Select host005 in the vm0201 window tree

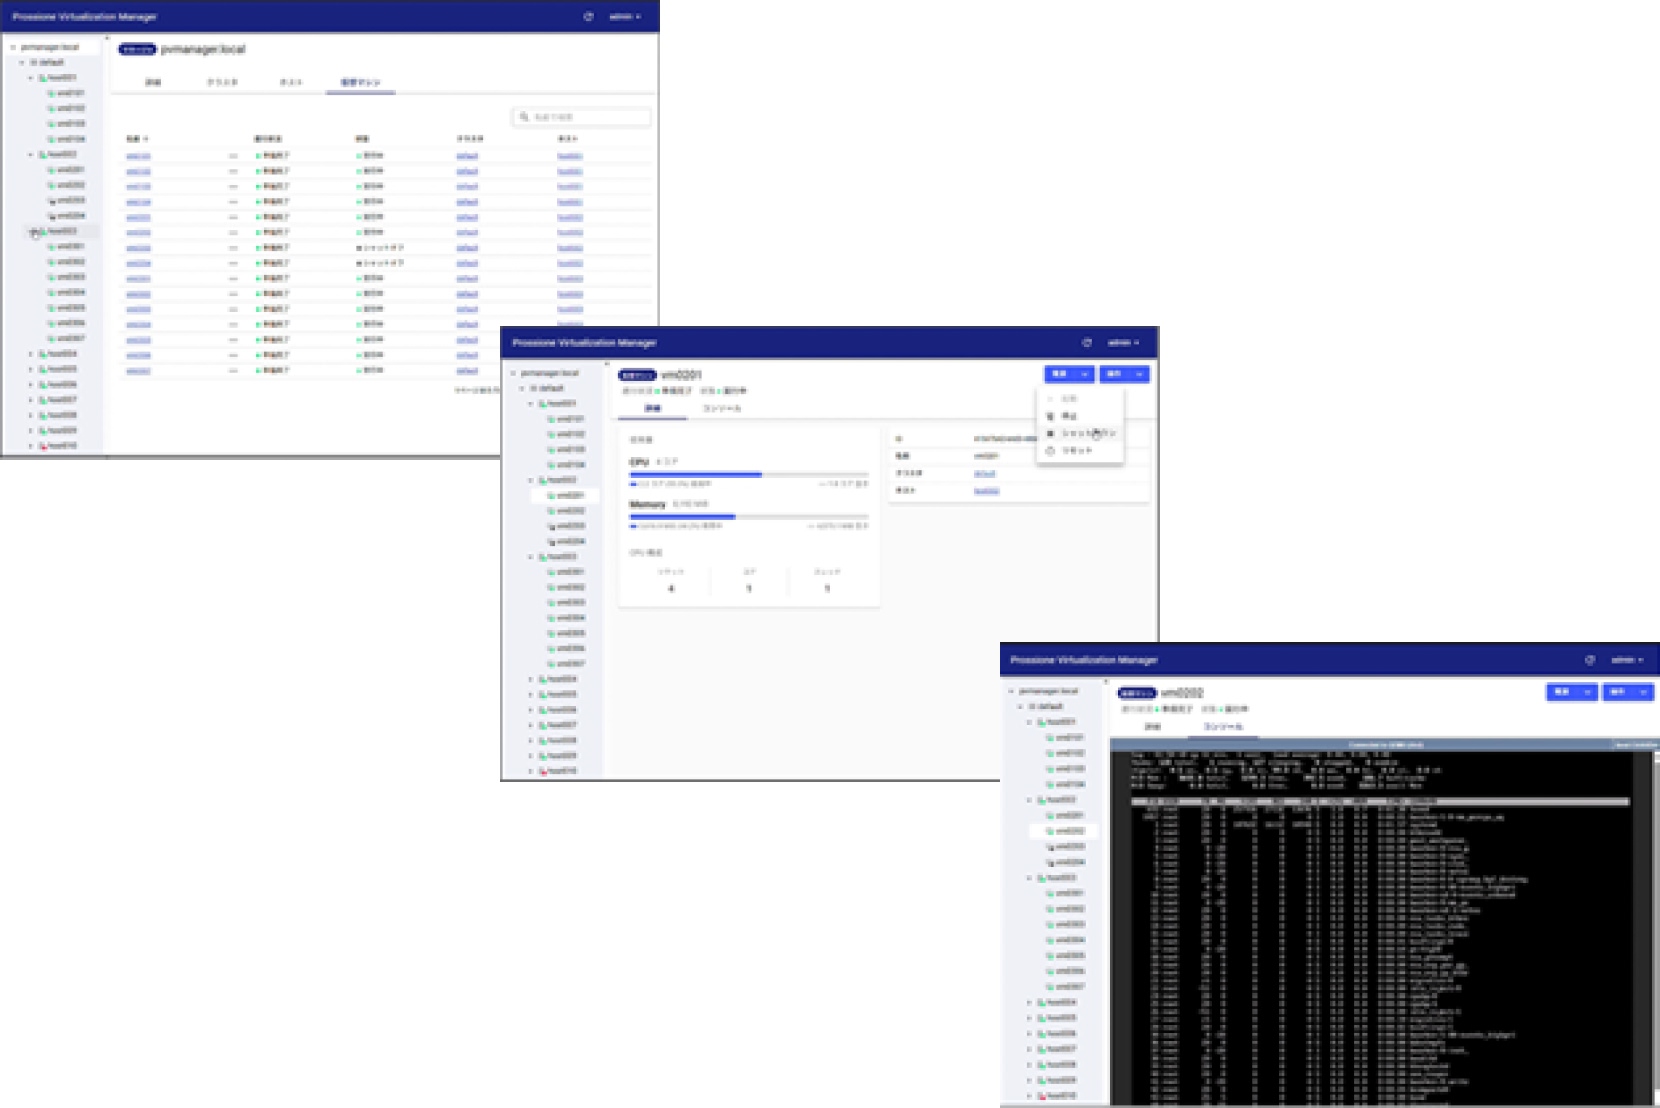[562, 695]
